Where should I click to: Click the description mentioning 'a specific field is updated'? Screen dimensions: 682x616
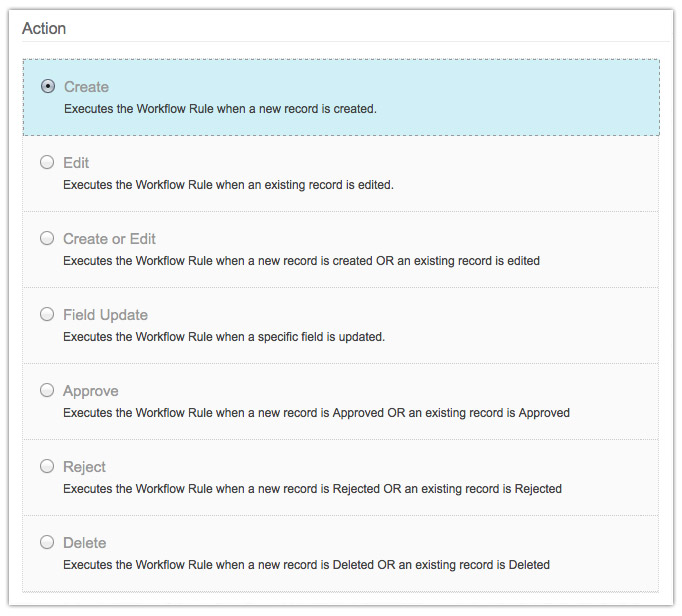coord(224,336)
